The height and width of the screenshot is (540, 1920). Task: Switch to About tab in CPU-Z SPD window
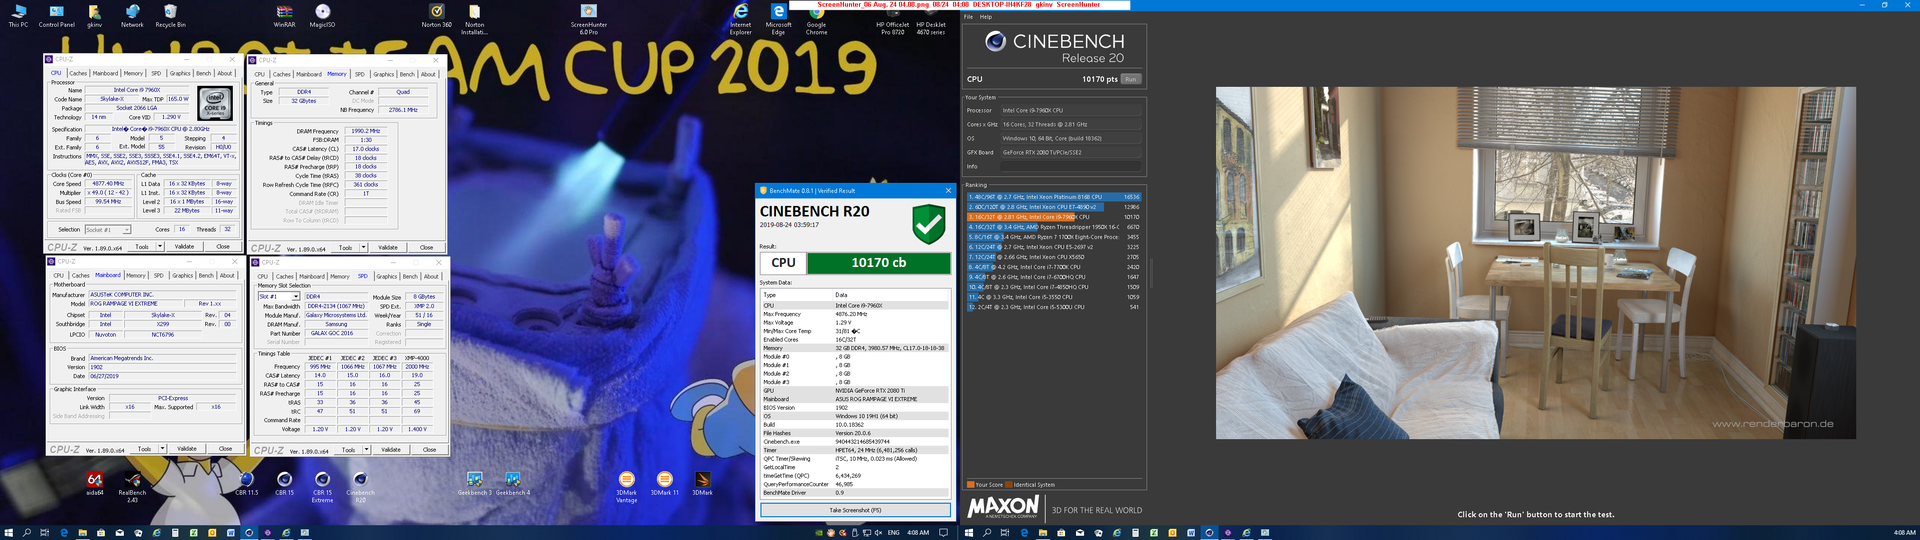pyautogui.click(x=431, y=276)
